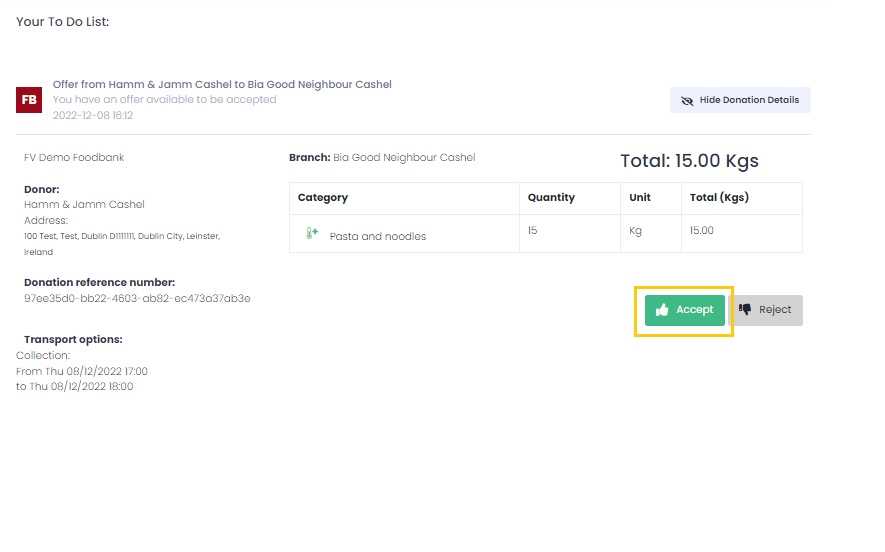The image size is (885, 552).
Task: Select the Total (Kgs) column header
Action: coord(719,198)
